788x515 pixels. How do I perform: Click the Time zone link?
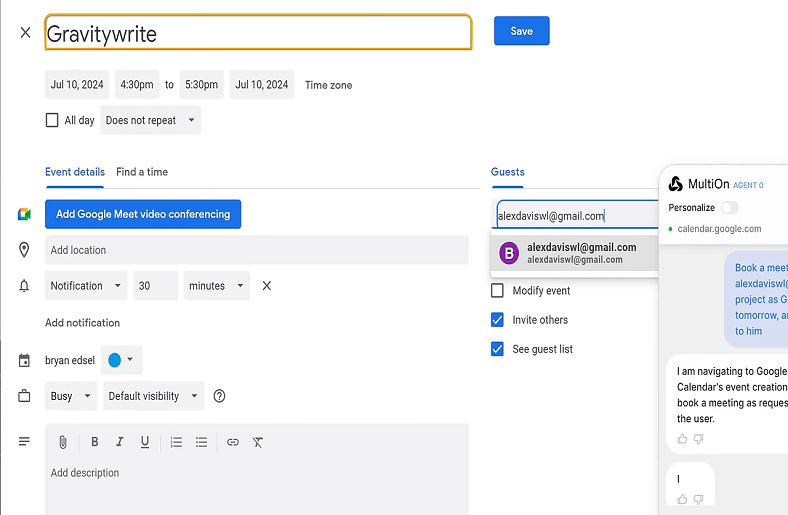click(x=328, y=85)
